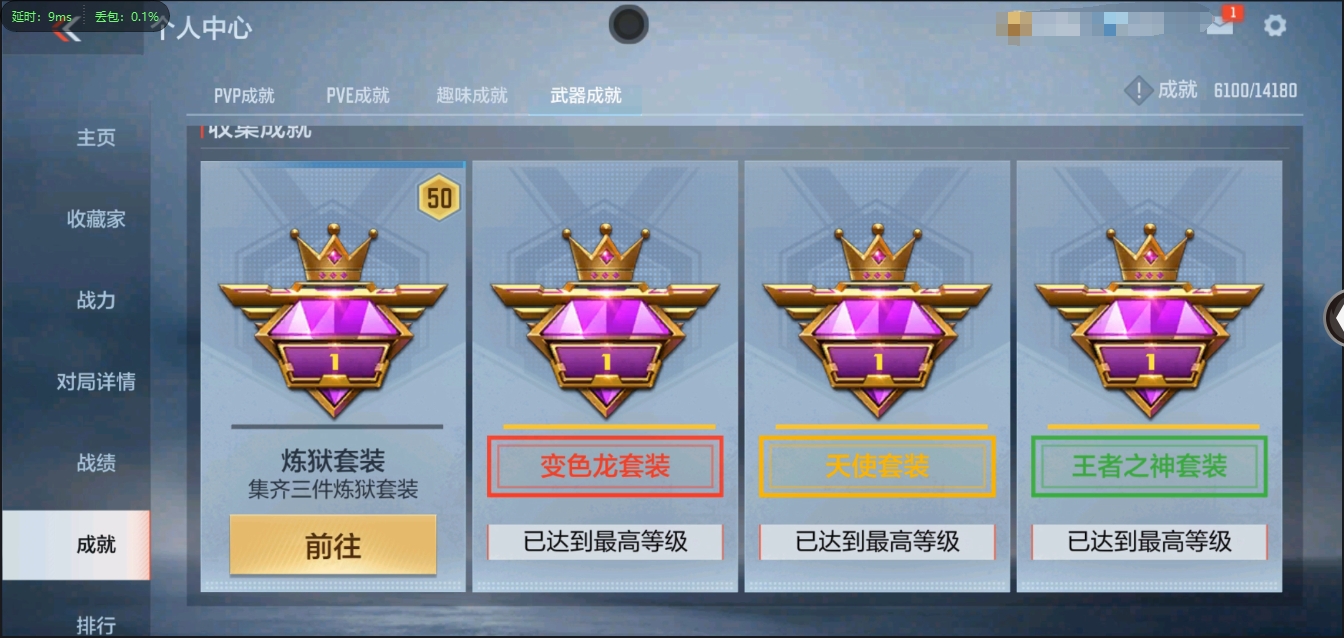Select the 武器成就 tab
Screen dimensions: 1344x638
(x=586, y=96)
